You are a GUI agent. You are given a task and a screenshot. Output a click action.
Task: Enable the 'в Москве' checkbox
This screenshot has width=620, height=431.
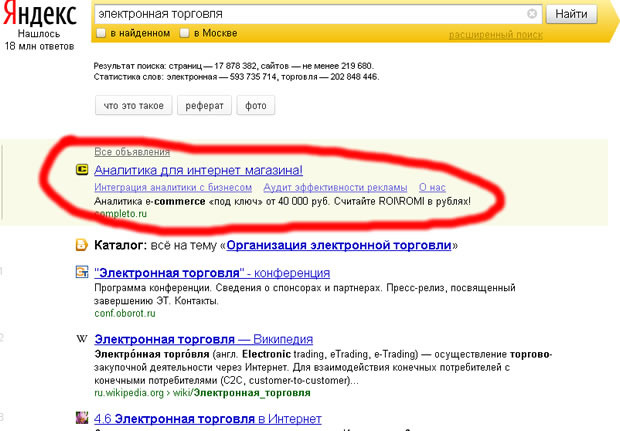184,33
